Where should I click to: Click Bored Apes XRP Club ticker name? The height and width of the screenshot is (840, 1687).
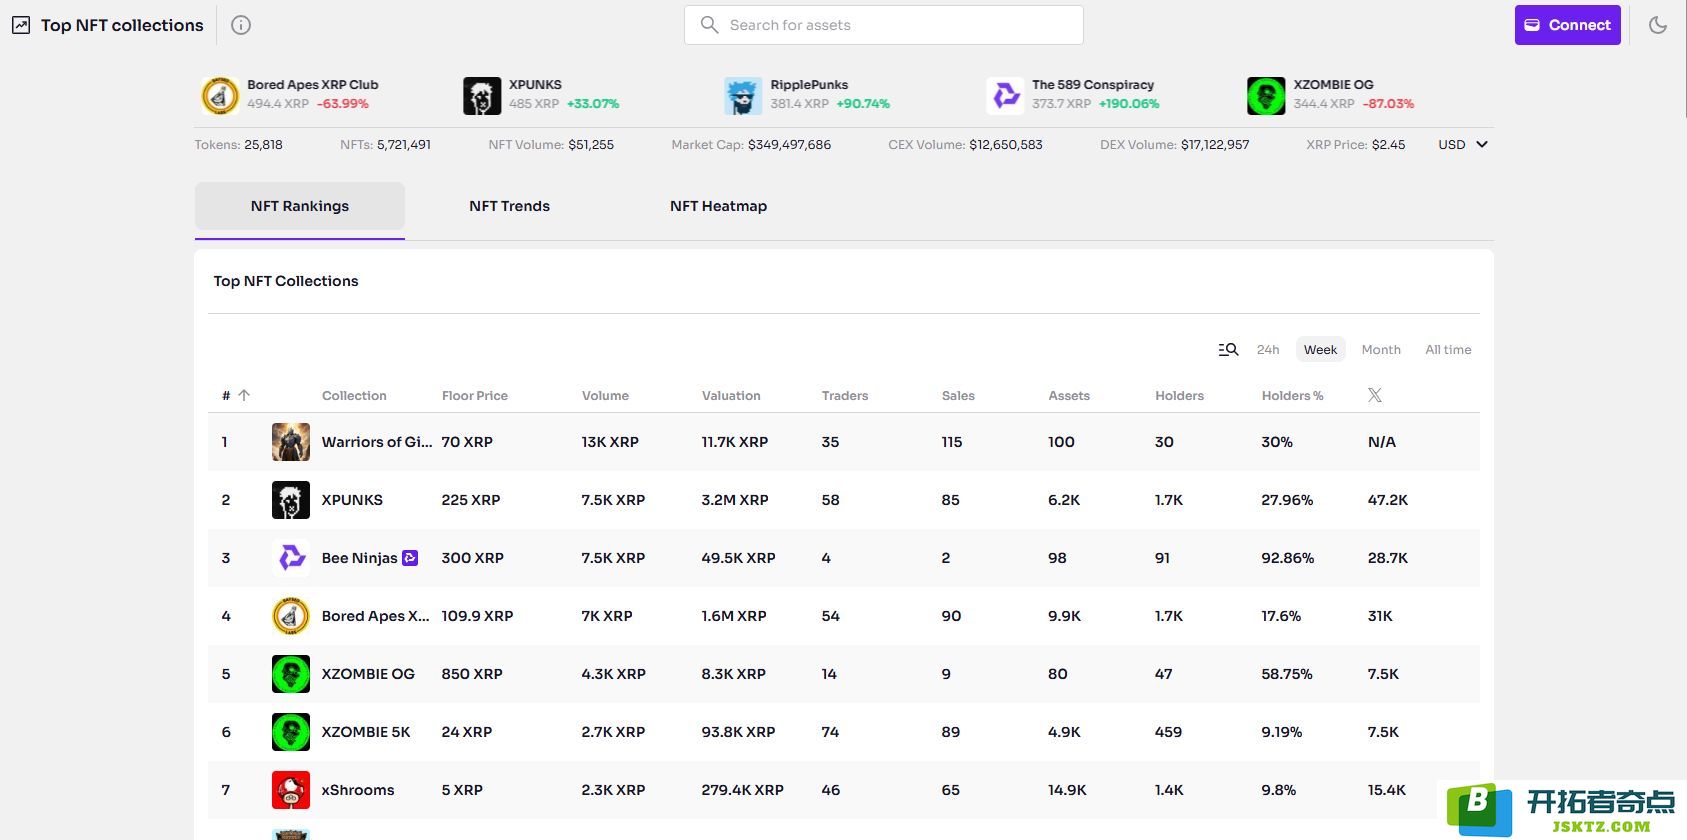[313, 85]
